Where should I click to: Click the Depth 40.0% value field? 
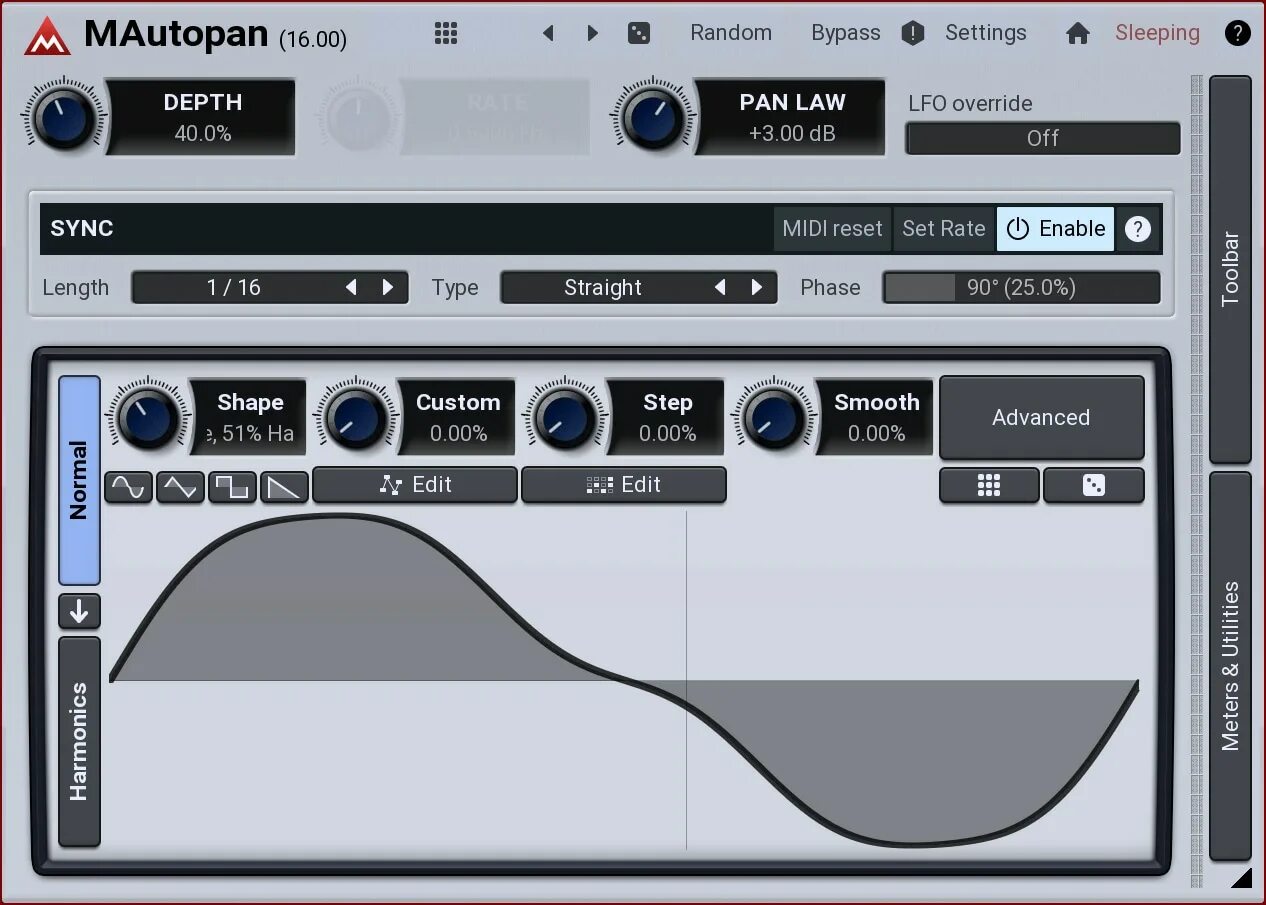pyautogui.click(x=202, y=118)
